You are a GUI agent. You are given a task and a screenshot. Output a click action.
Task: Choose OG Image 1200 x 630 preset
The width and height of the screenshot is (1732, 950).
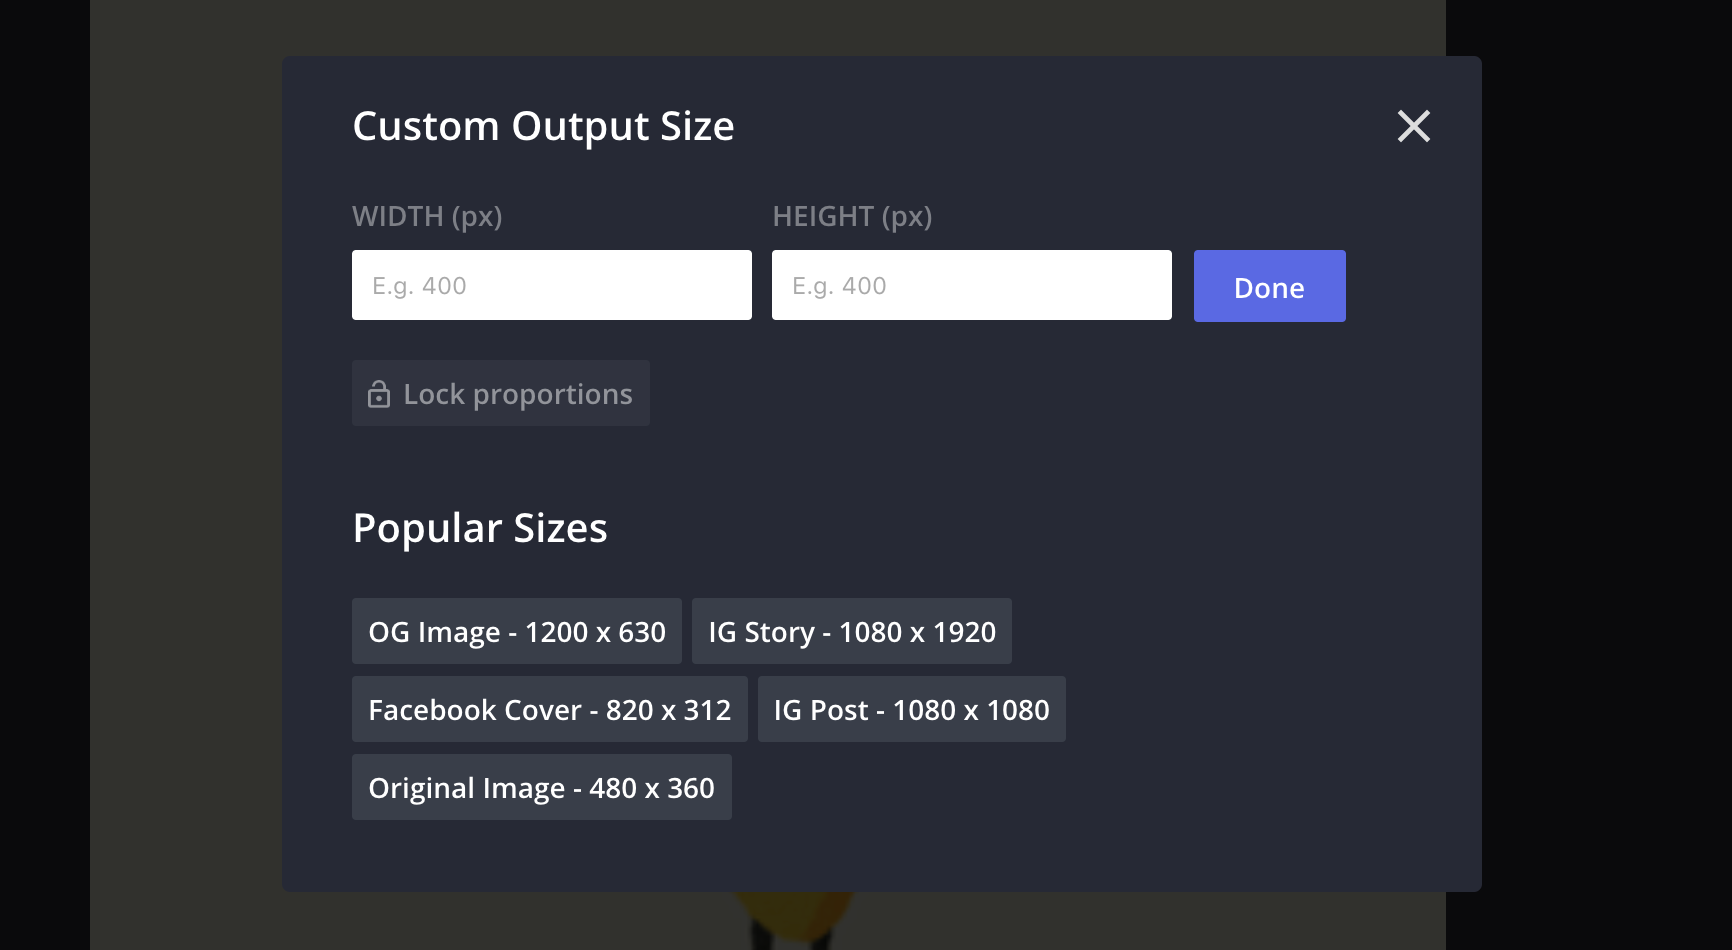[516, 631]
